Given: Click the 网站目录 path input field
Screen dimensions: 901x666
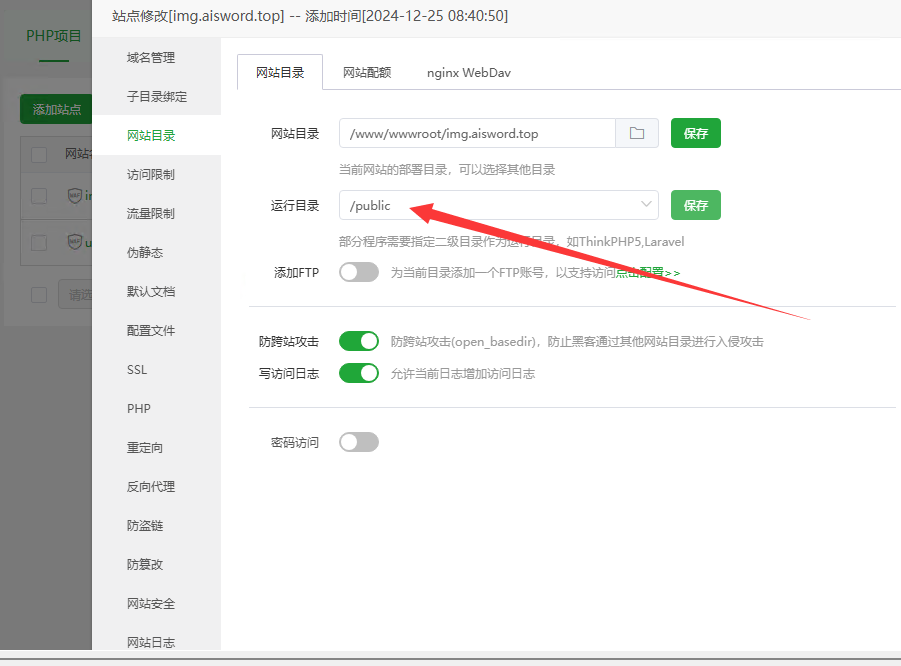Looking at the screenshot, I should 477,133.
